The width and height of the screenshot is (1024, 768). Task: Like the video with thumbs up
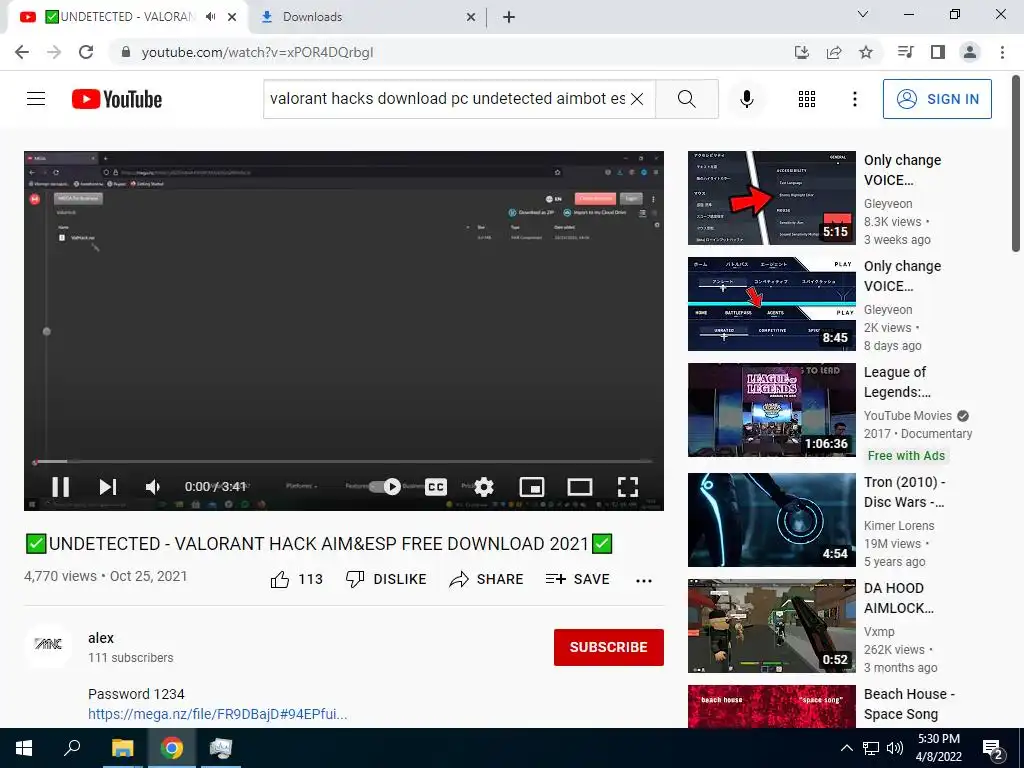[x=296, y=579]
